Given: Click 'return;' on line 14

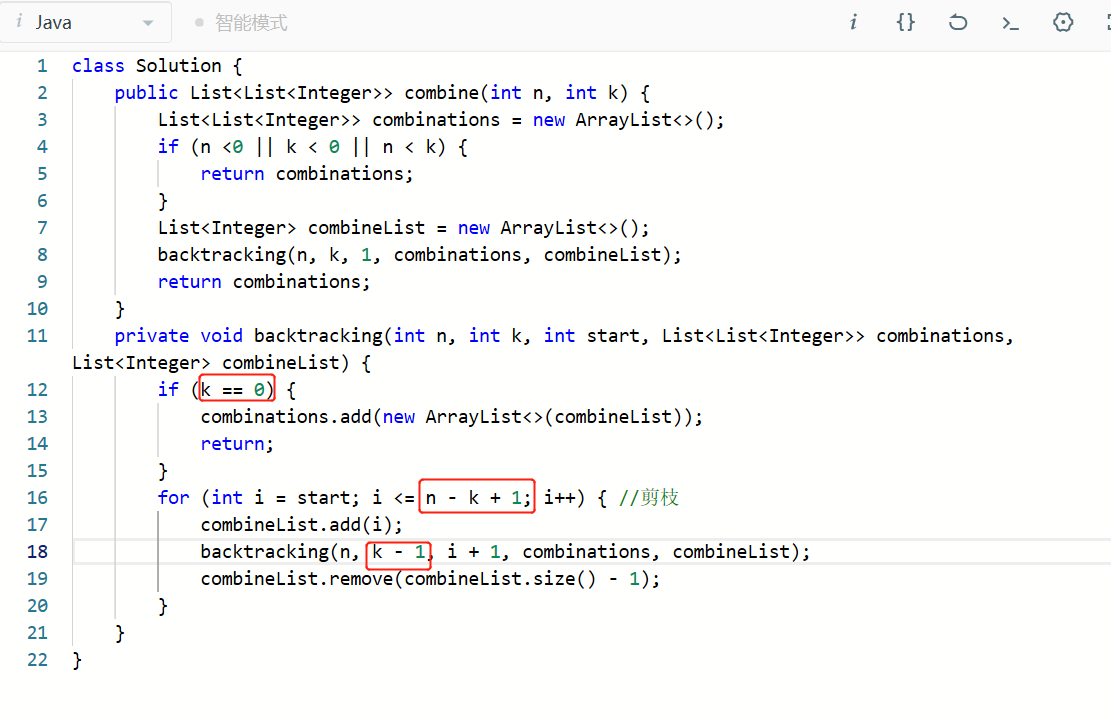Looking at the screenshot, I should pyautogui.click(x=237, y=444).
